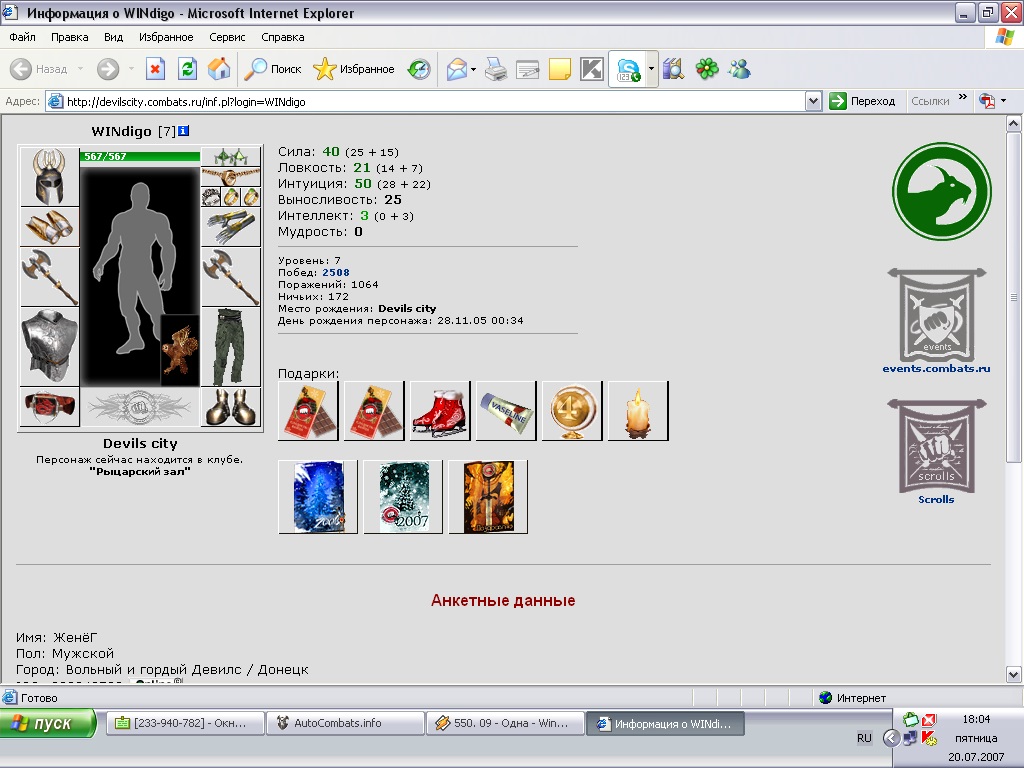Click the silver armor chest slot

(50, 346)
